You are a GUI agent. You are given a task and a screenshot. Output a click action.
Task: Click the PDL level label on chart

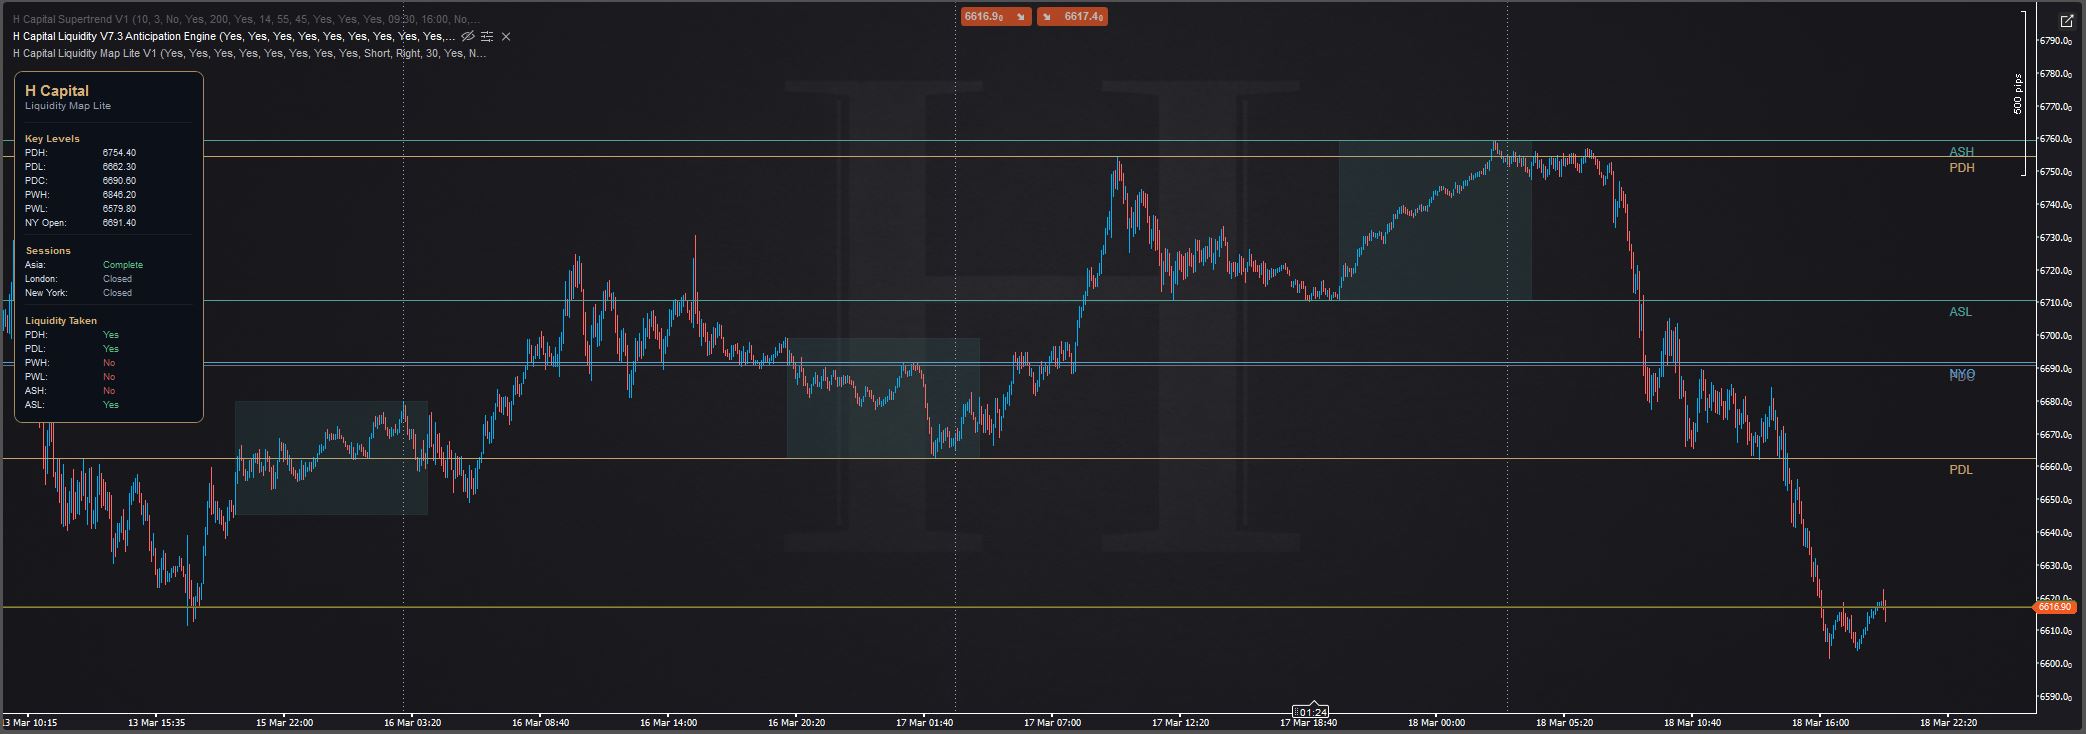[1960, 470]
